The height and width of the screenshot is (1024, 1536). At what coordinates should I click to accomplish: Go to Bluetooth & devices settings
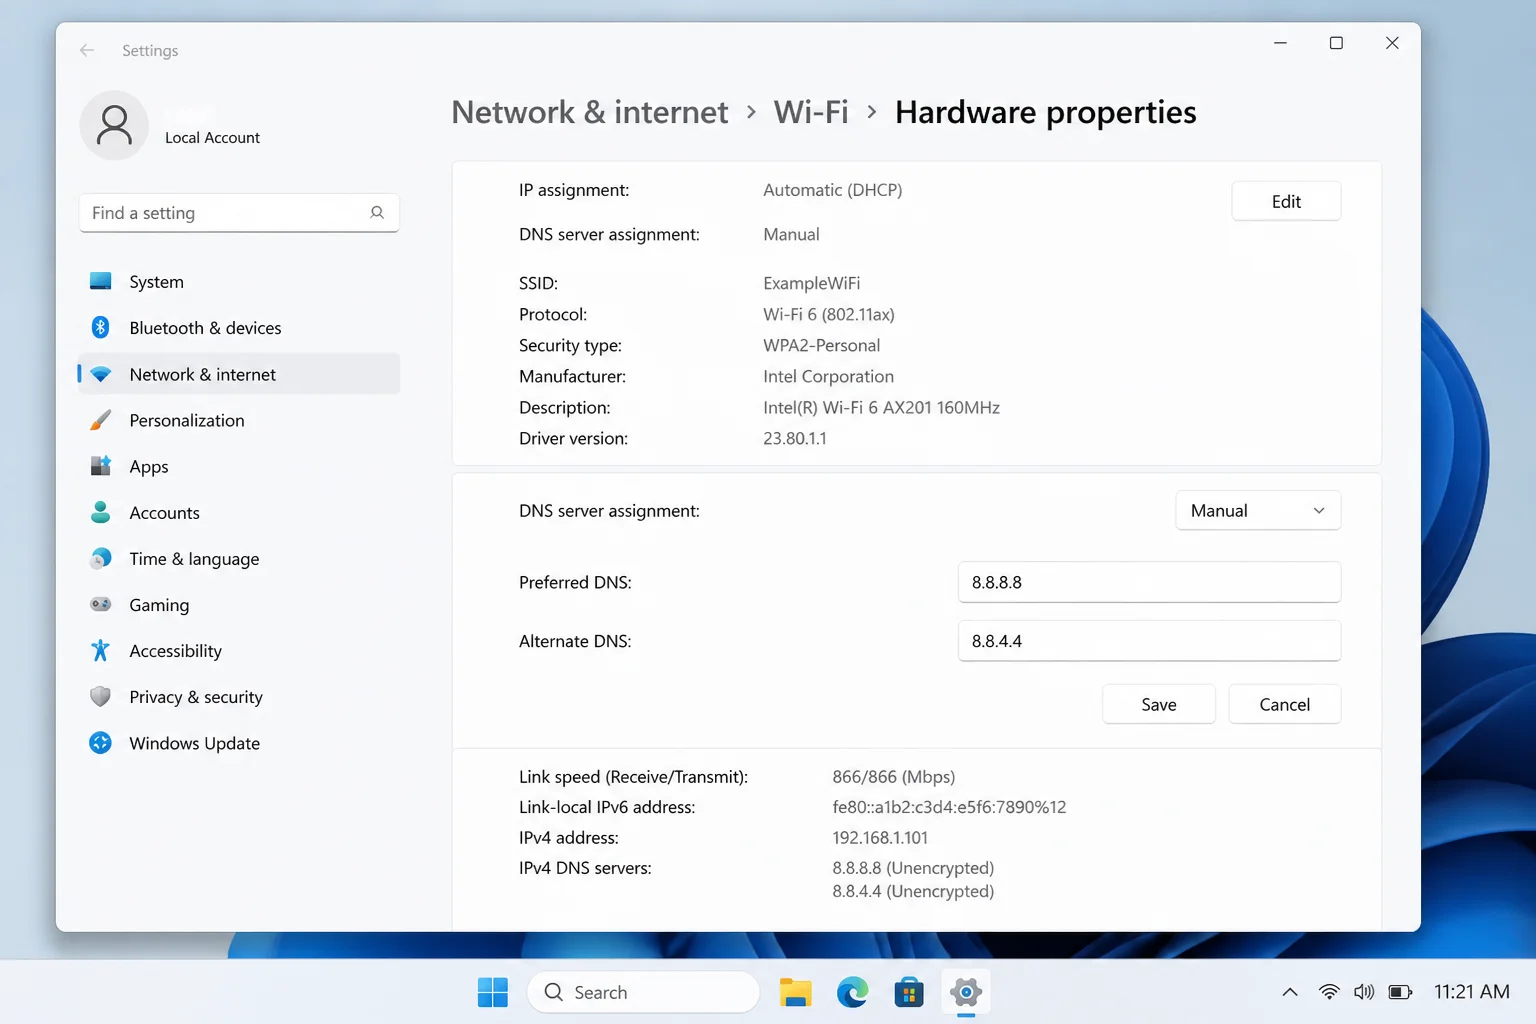tap(238, 327)
